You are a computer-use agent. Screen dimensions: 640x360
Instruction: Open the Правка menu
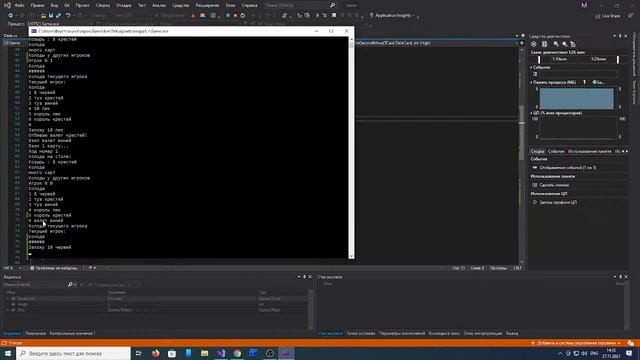(x=37, y=5)
